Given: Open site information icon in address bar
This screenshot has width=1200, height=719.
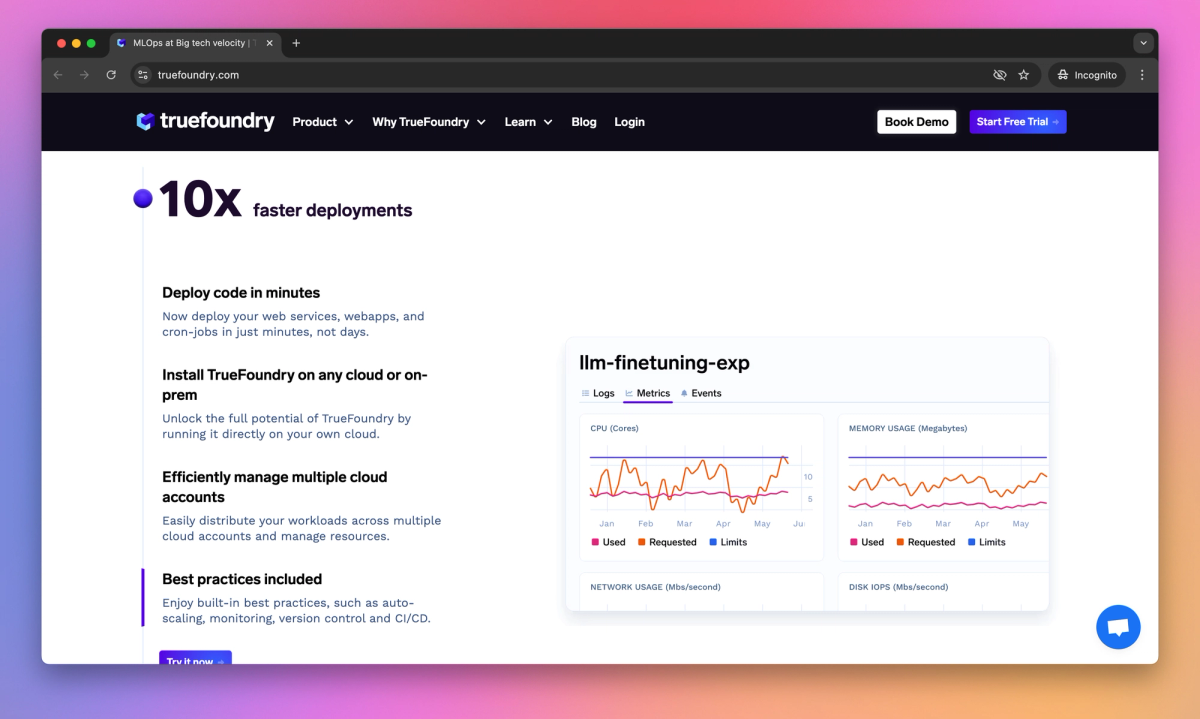Looking at the screenshot, I should coord(143,75).
